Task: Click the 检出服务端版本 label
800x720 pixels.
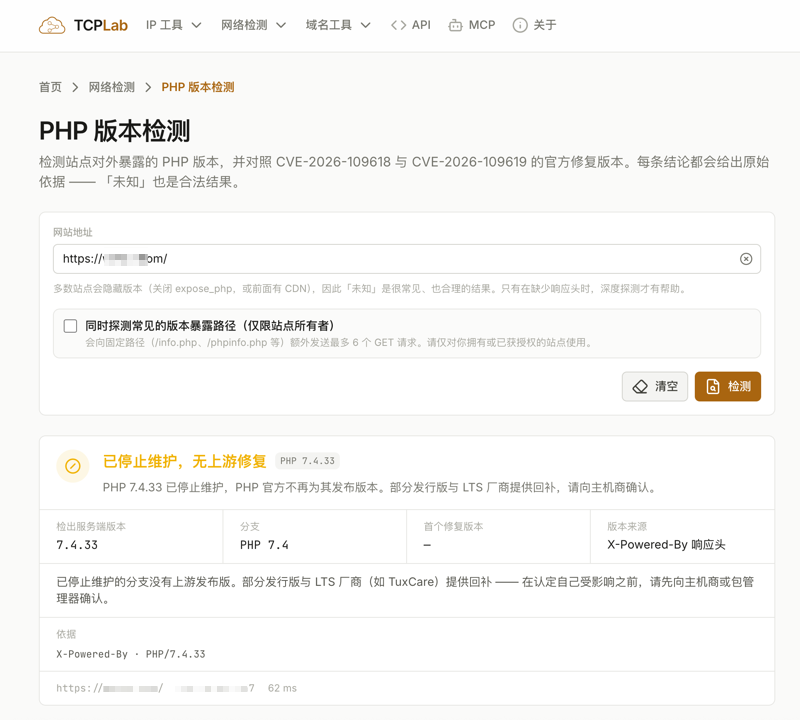Action: pyautogui.click(x=91, y=527)
